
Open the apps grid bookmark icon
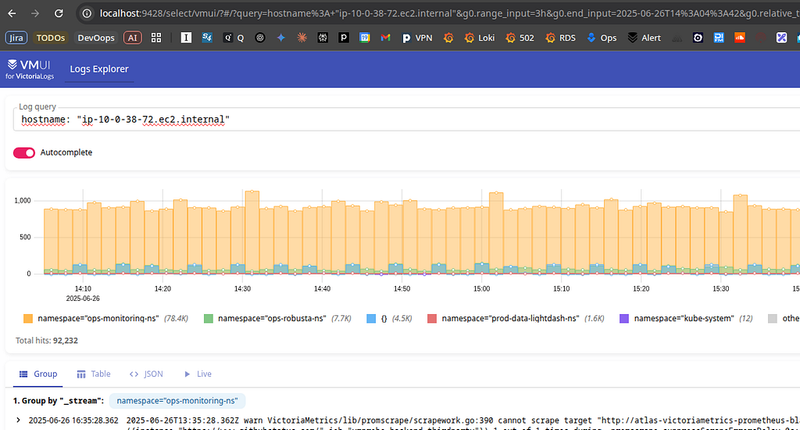pos(156,38)
